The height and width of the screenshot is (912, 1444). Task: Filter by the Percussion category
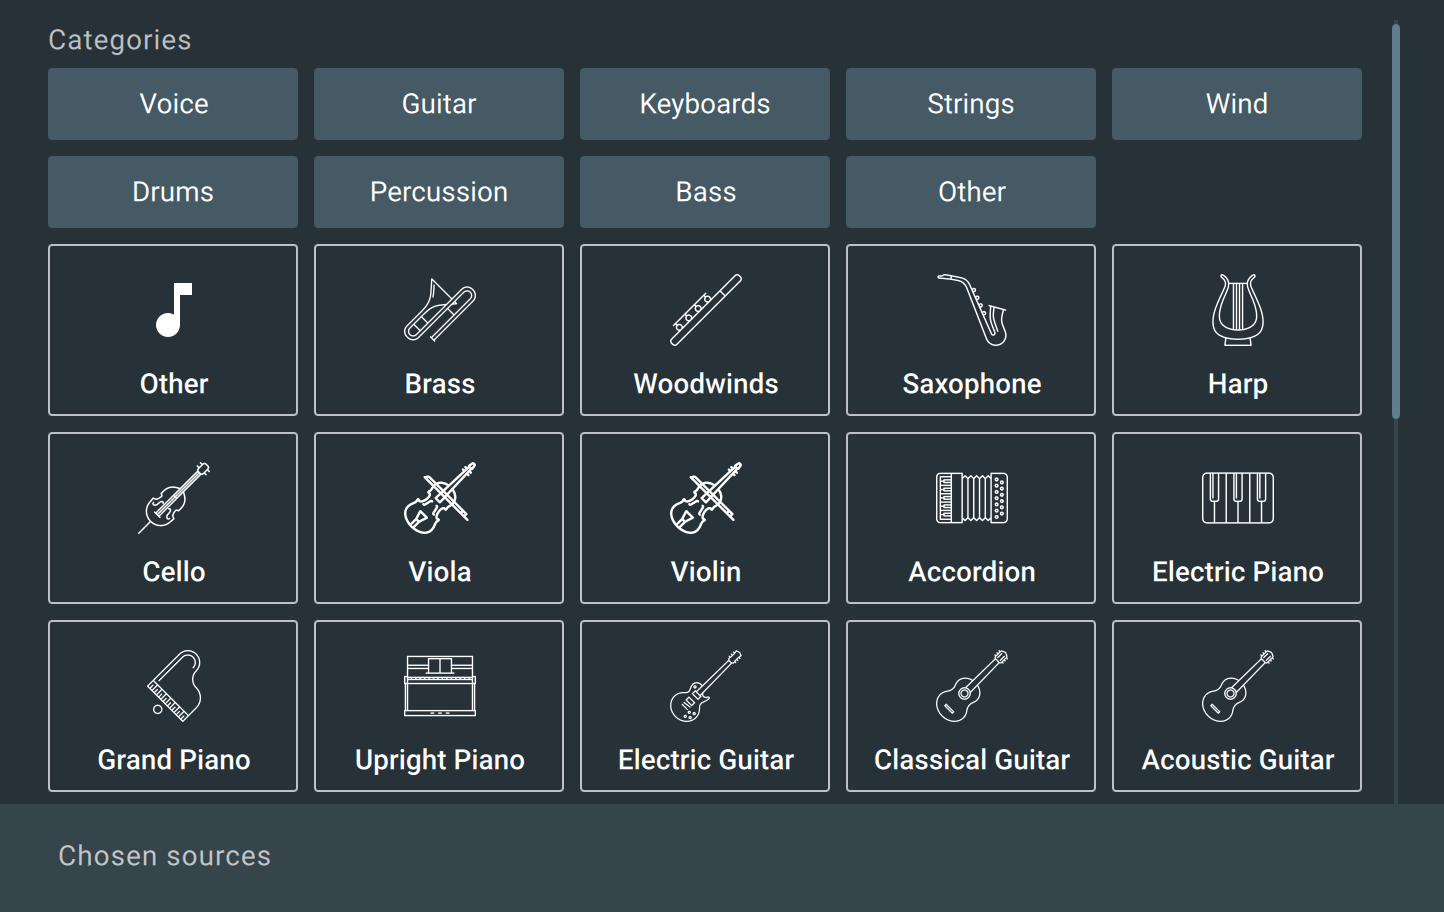click(x=439, y=192)
